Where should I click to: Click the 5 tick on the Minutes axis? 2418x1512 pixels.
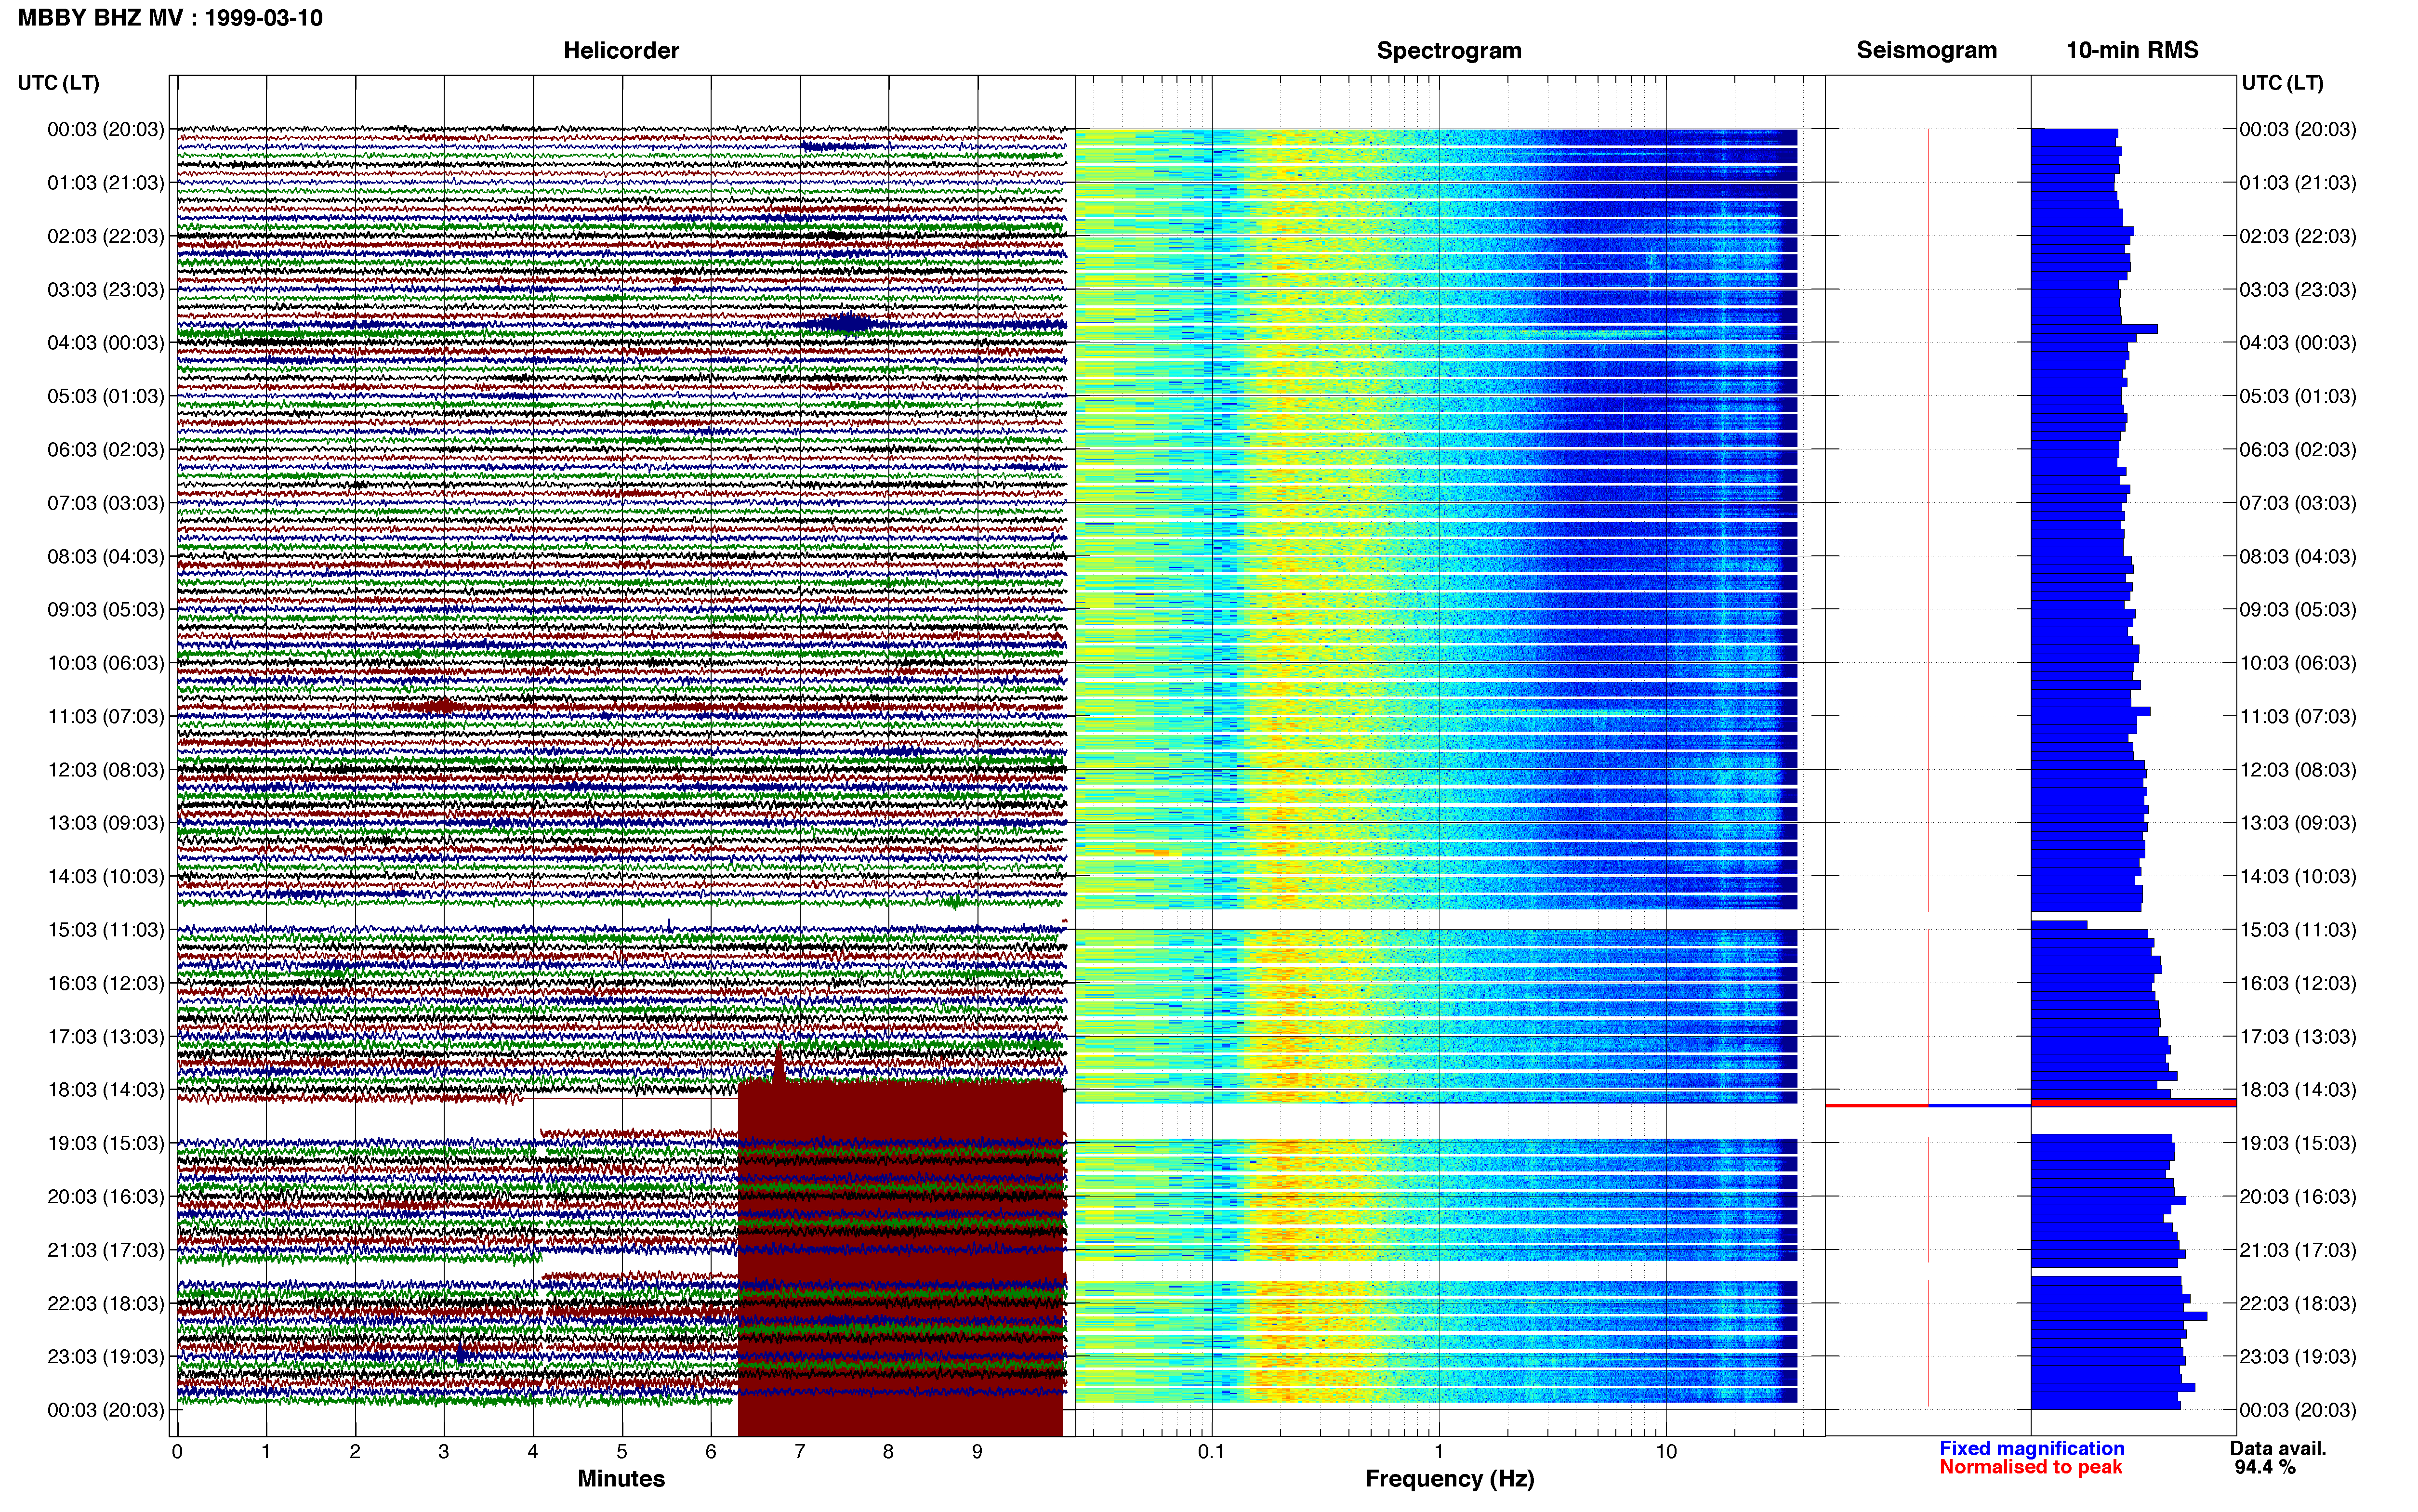(x=622, y=1452)
